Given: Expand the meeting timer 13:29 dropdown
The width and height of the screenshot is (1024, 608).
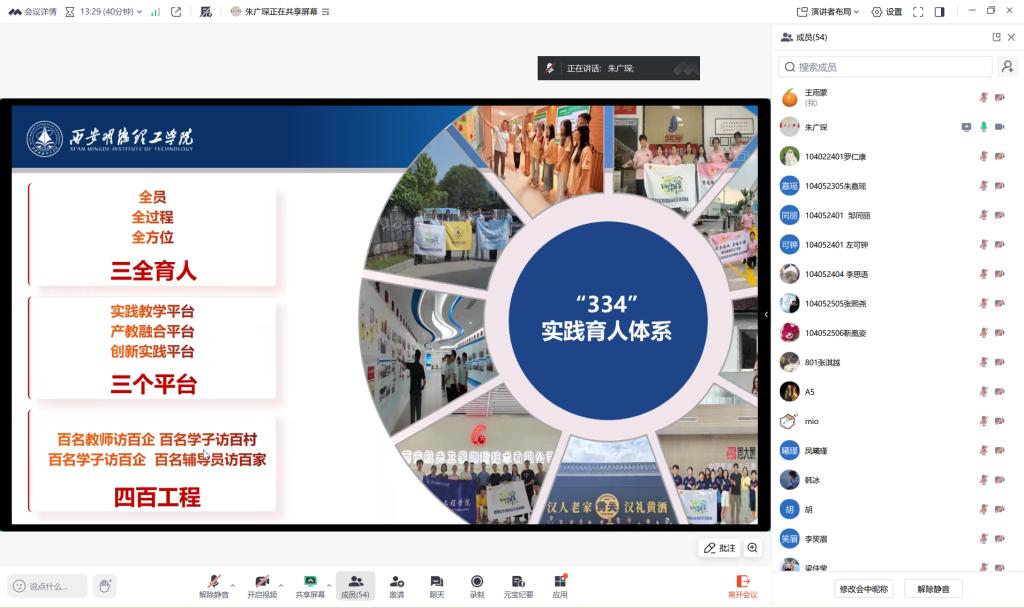Looking at the screenshot, I should [x=139, y=12].
